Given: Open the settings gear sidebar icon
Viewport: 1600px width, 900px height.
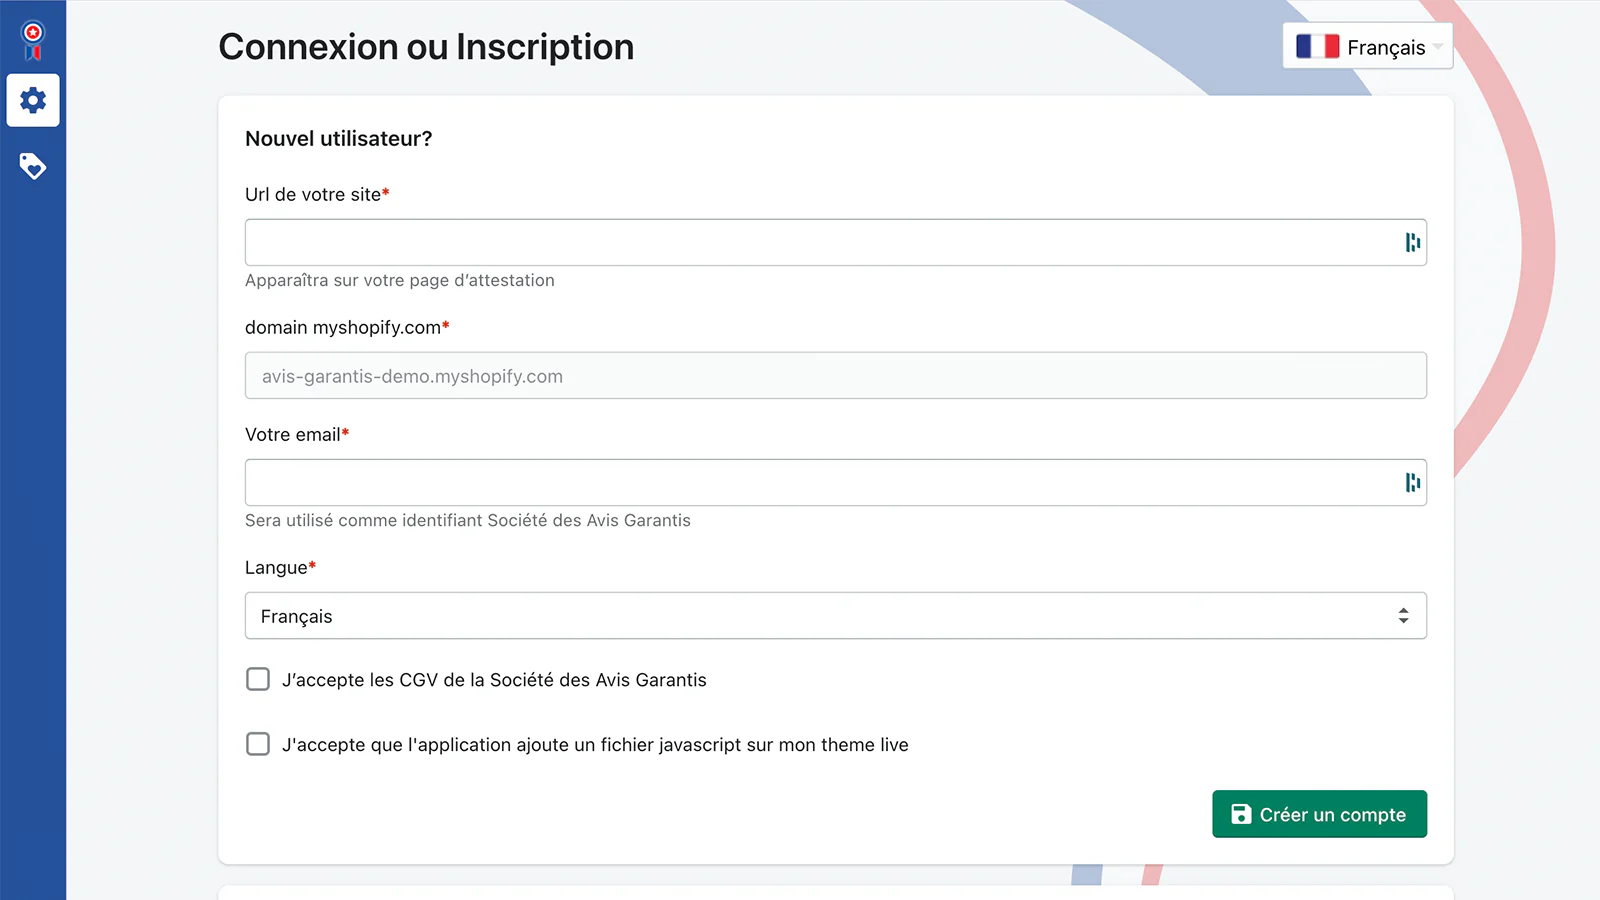Looking at the screenshot, I should click(33, 100).
